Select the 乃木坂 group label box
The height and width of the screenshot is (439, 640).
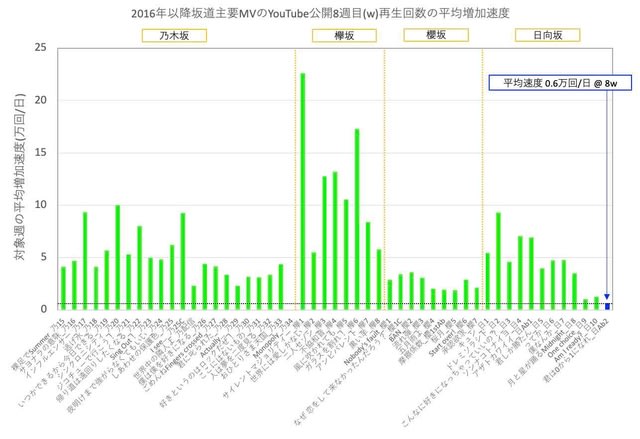[174, 35]
